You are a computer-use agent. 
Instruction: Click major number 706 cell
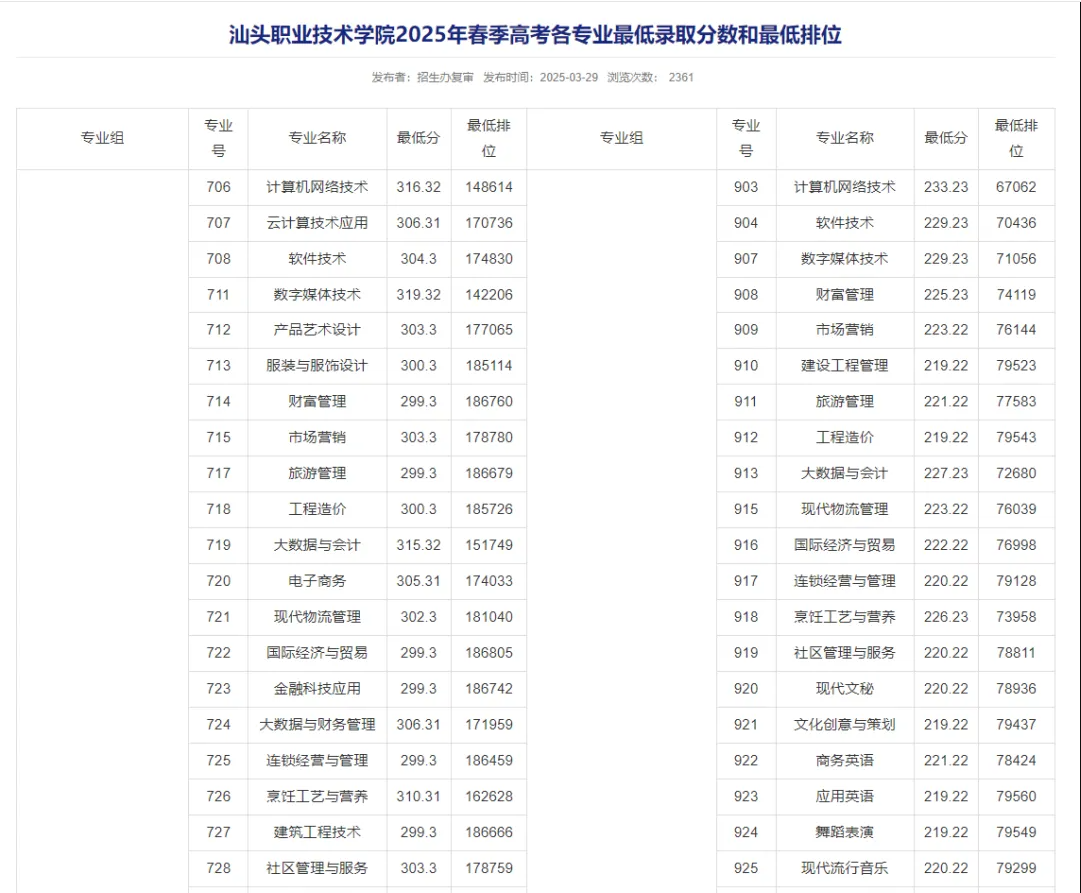(218, 187)
